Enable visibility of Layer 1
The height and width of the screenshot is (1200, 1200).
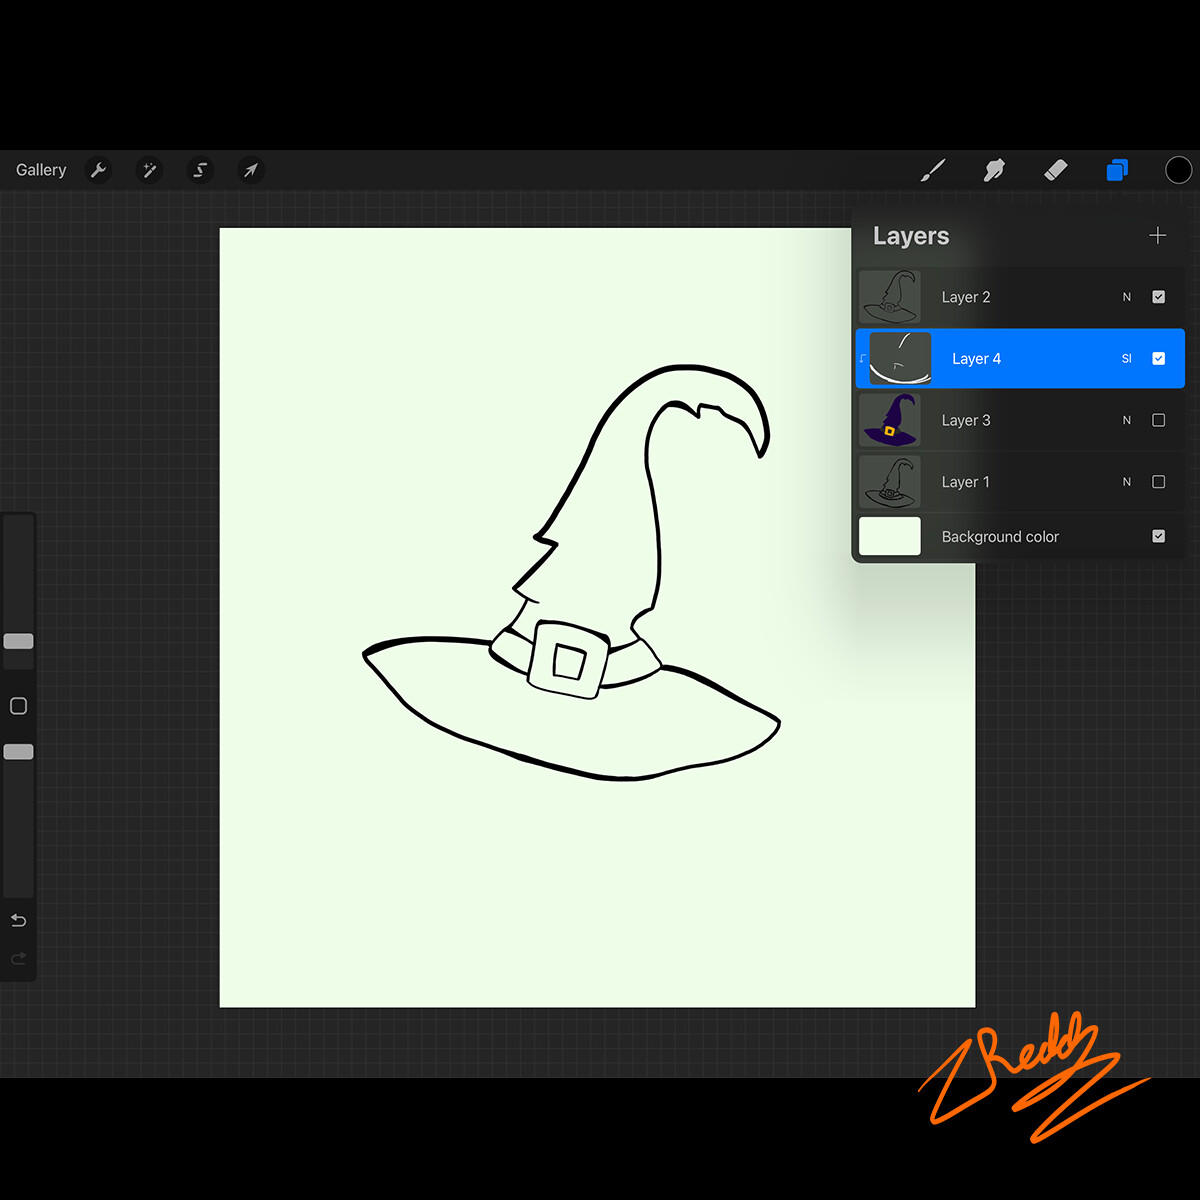pyautogui.click(x=1159, y=482)
